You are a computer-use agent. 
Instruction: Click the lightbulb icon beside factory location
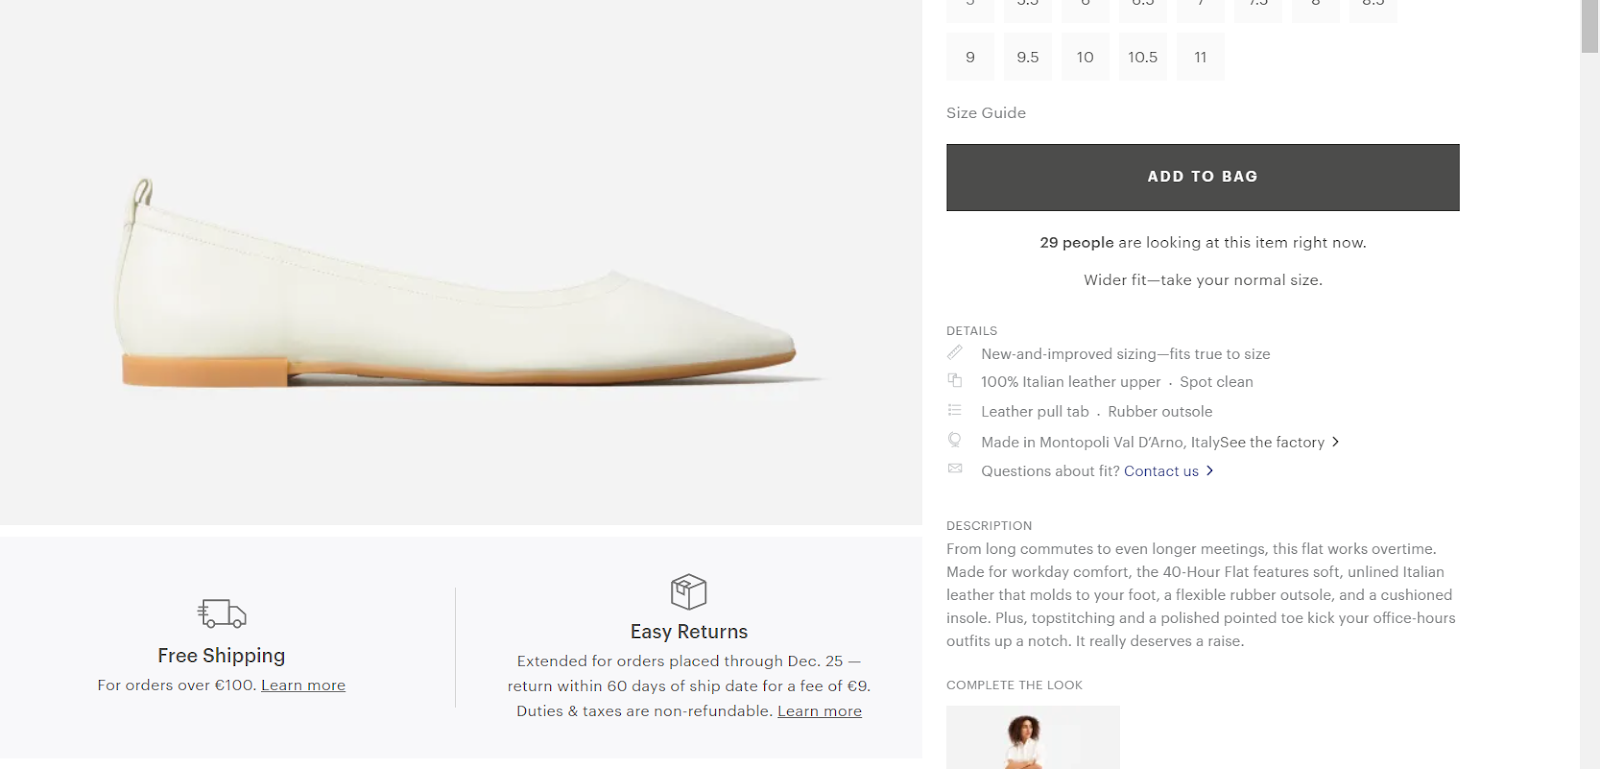pyautogui.click(x=955, y=440)
